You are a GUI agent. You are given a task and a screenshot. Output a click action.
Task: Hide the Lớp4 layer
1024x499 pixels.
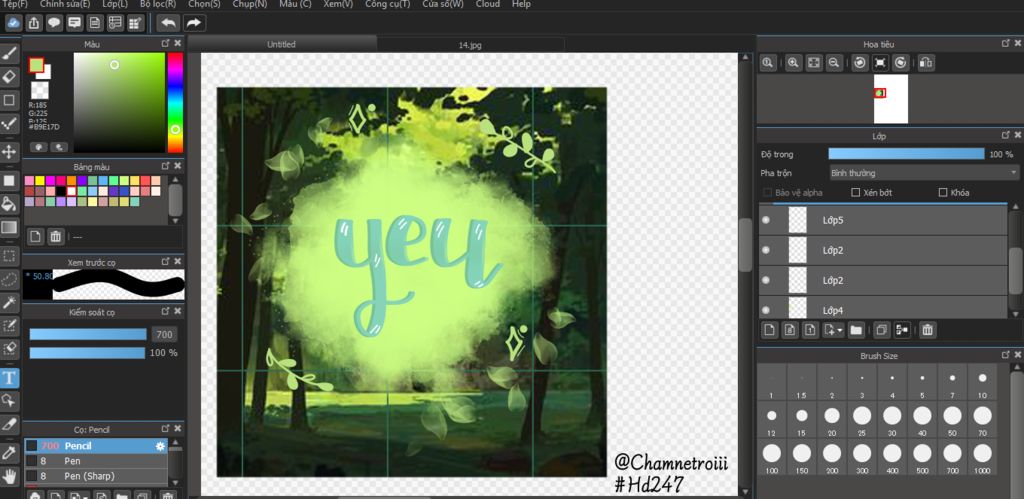(x=765, y=310)
